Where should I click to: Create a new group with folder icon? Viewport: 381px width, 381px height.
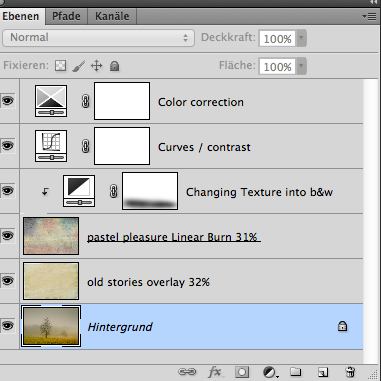pyautogui.click(x=295, y=372)
